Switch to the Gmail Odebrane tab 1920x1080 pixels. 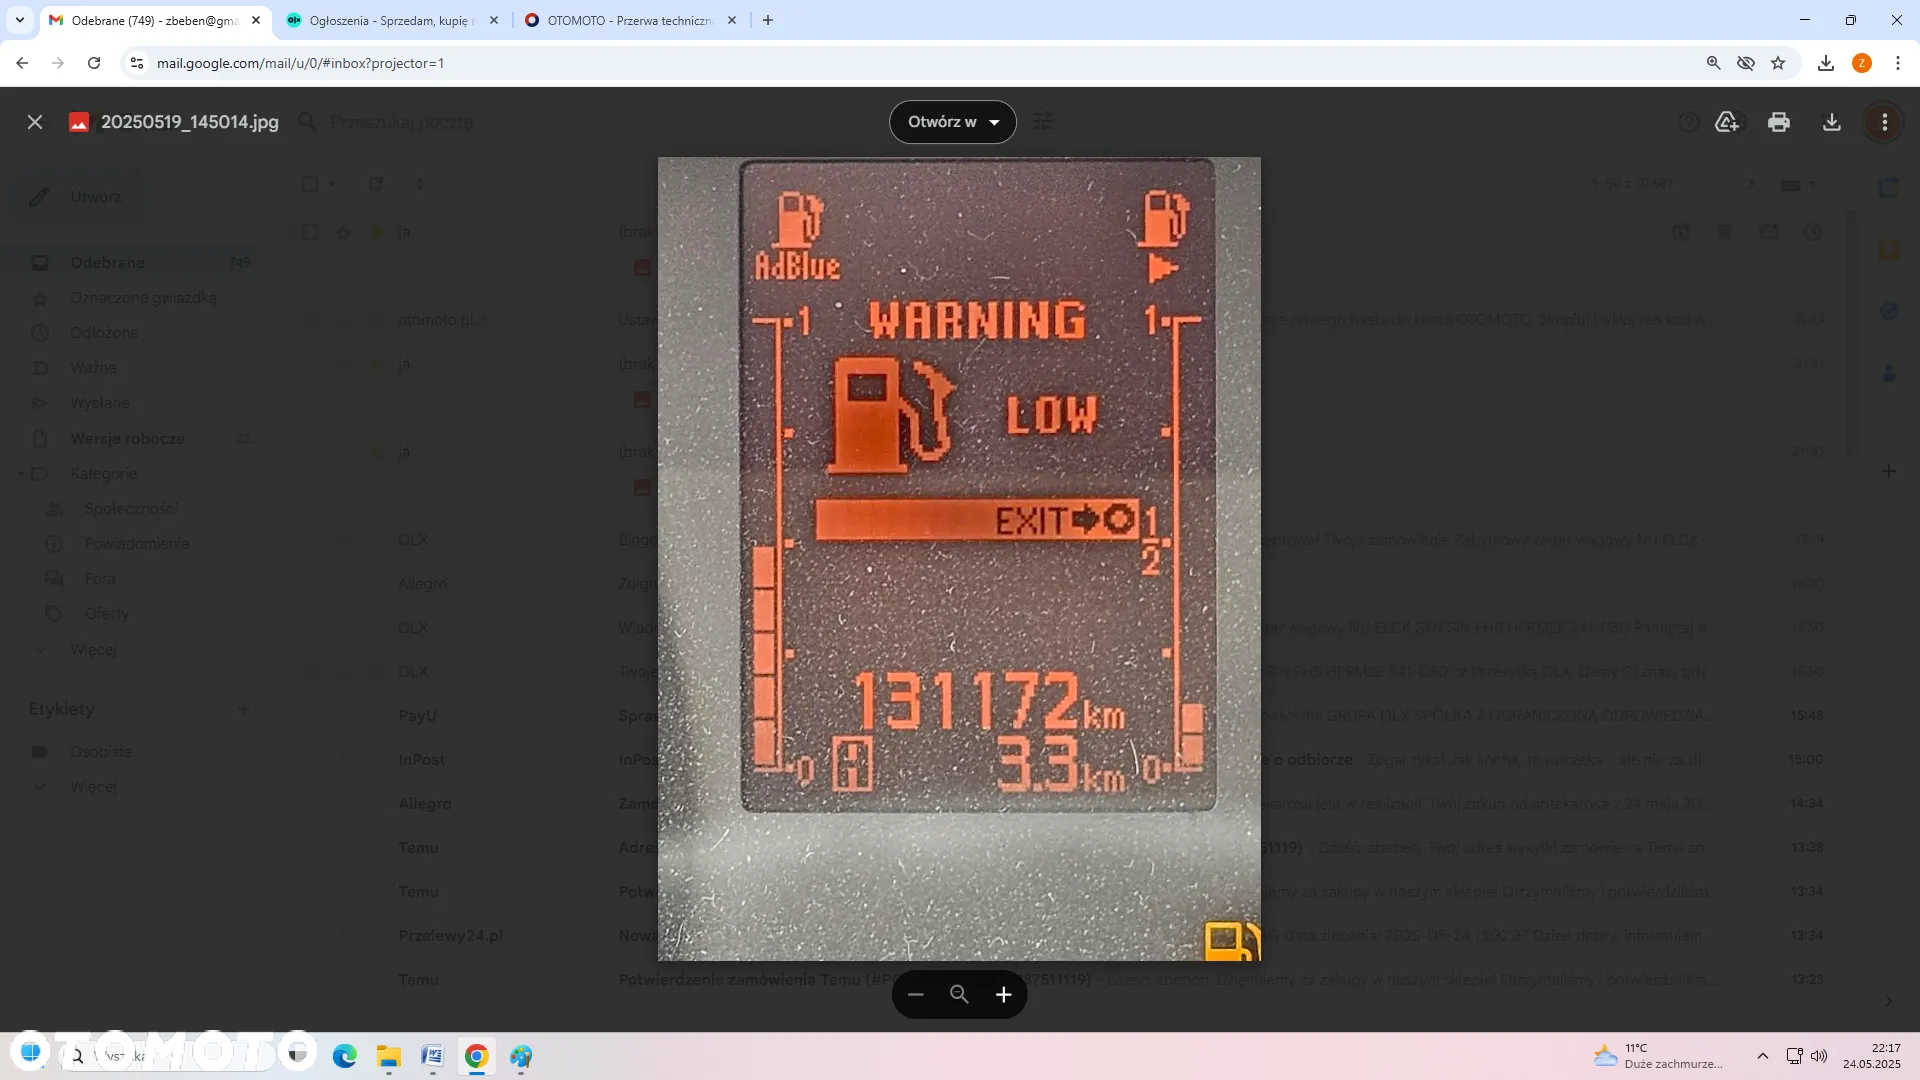(x=155, y=20)
